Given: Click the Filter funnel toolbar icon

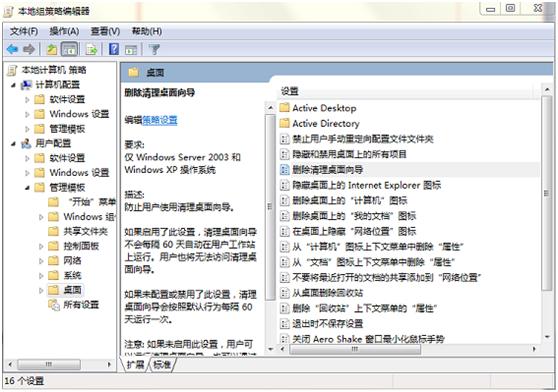Looking at the screenshot, I should 154,49.
